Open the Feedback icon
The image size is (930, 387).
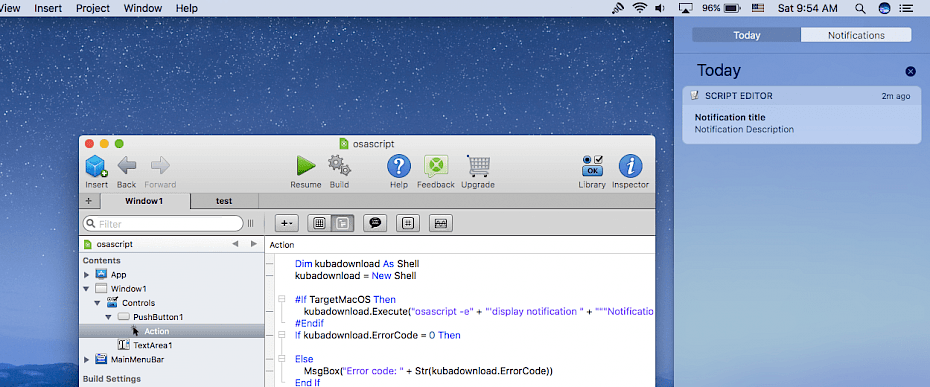pos(436,166)
